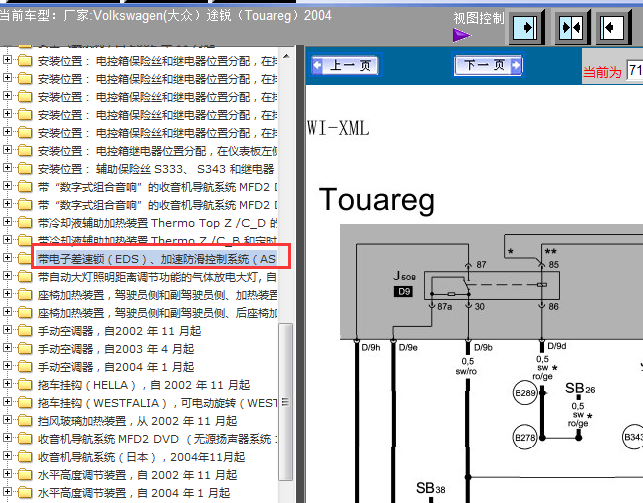Select 水平高度调节装置，自2002年11月起
Screen dimensions: 643x503
(x=137, y=476)
